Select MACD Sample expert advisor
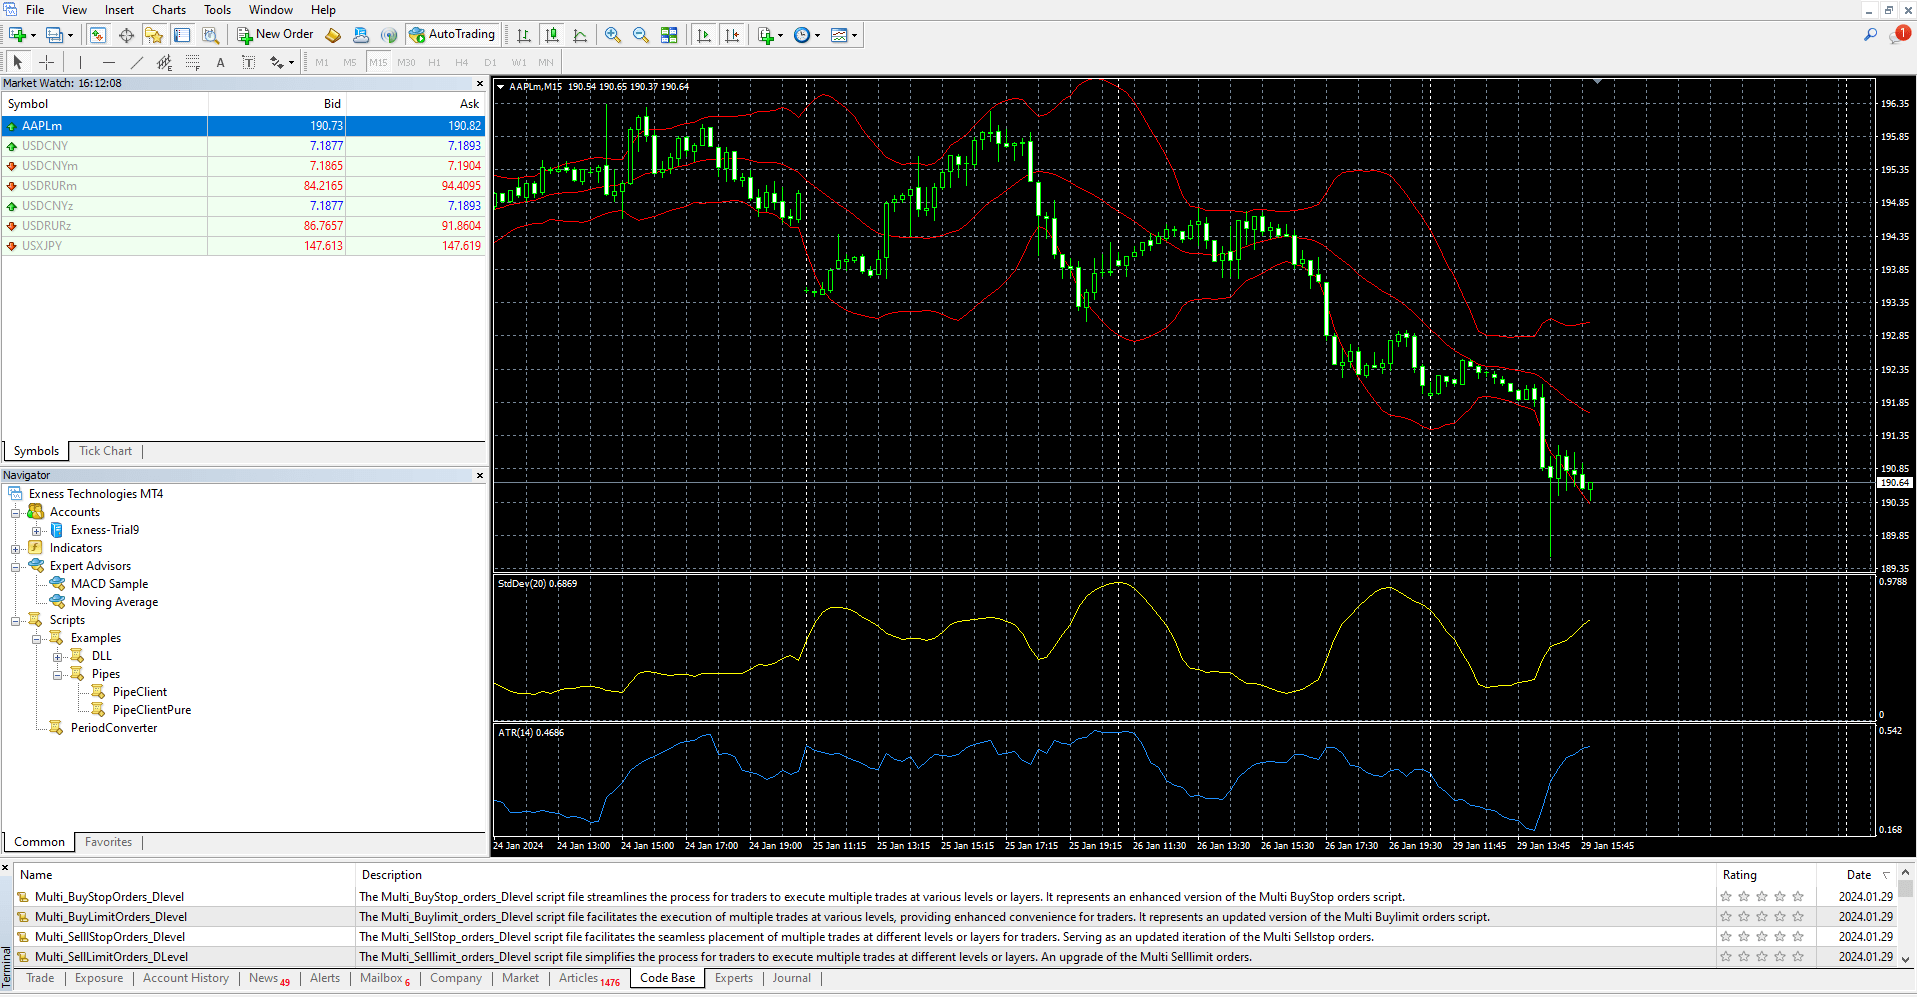This screenshot has height=997, width=1917. pyautogui.click(x=109, y=584)
